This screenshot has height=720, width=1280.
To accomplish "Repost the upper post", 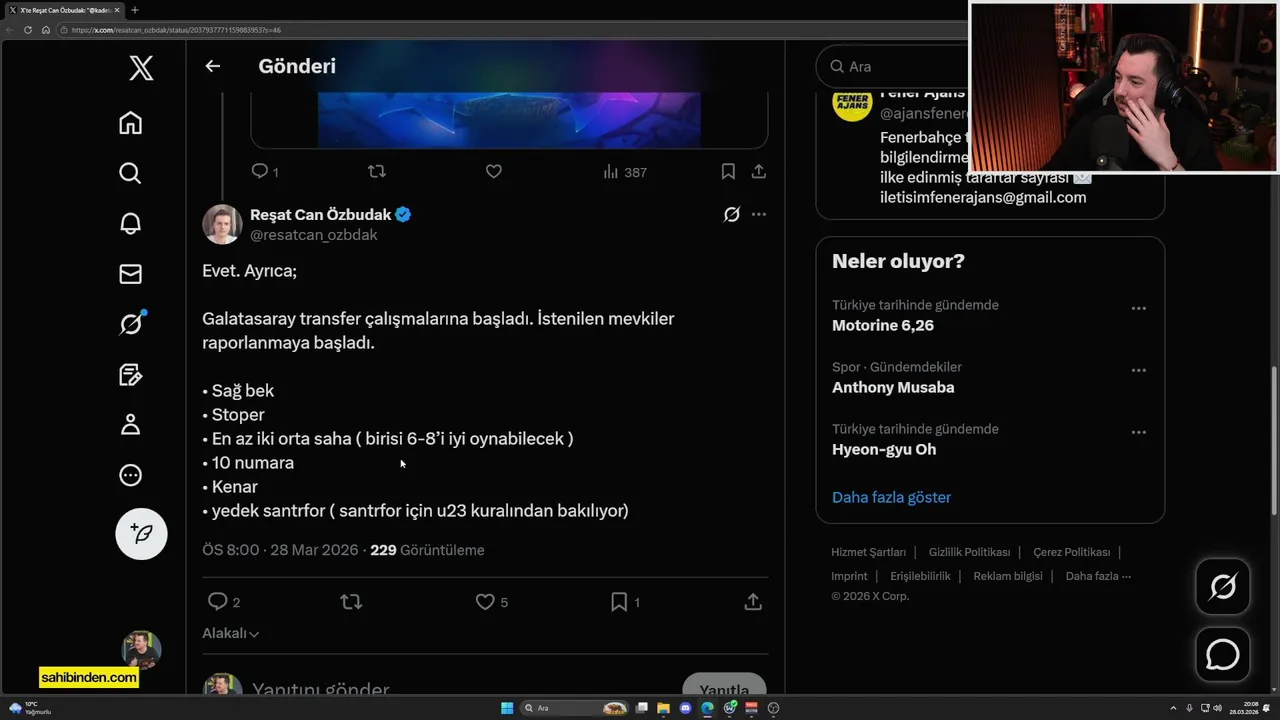I will [x=377, y=172].
